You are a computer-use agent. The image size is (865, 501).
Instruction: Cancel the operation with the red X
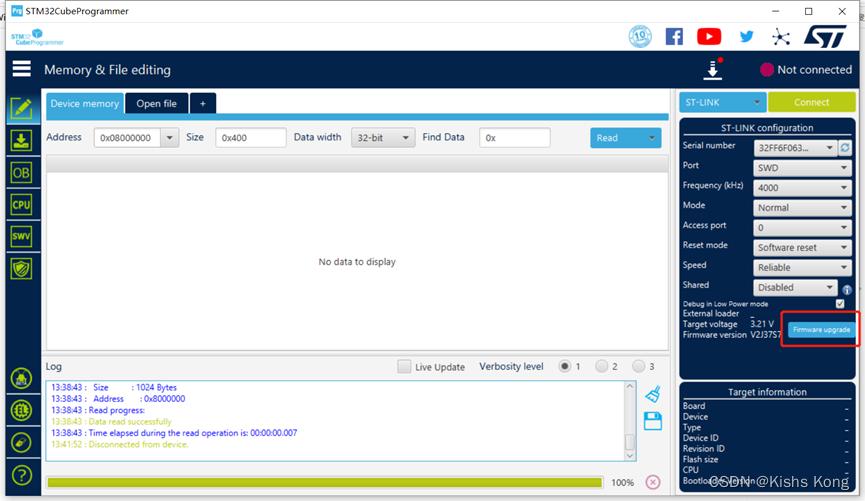pyautogui.click(x=653, y=482)
